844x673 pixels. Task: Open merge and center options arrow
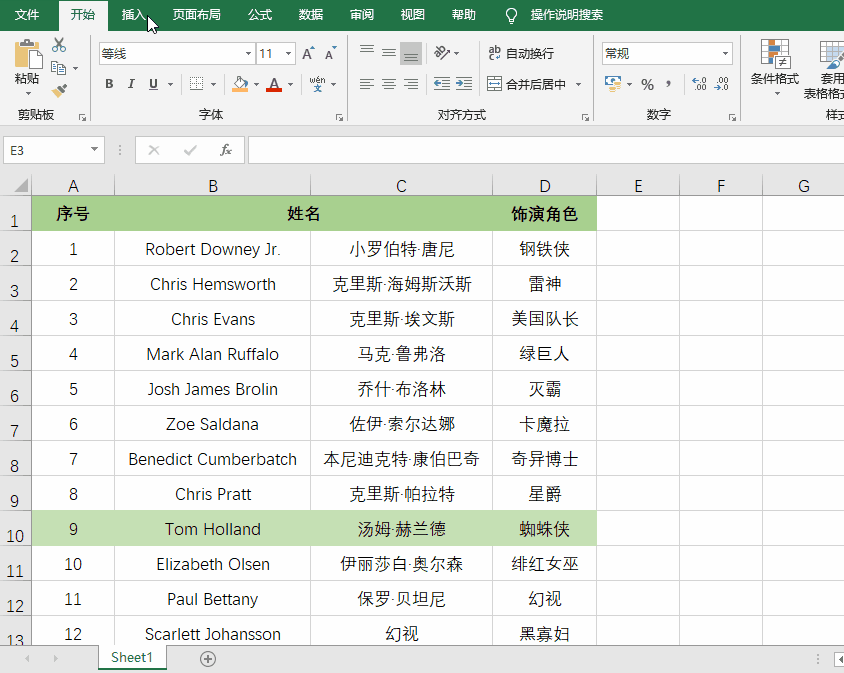click(x=579, y=84)
